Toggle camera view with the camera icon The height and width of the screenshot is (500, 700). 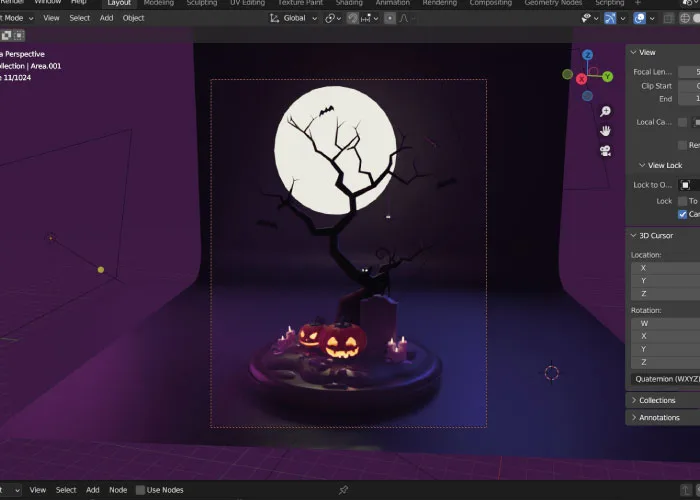click(x=605, y=151)
